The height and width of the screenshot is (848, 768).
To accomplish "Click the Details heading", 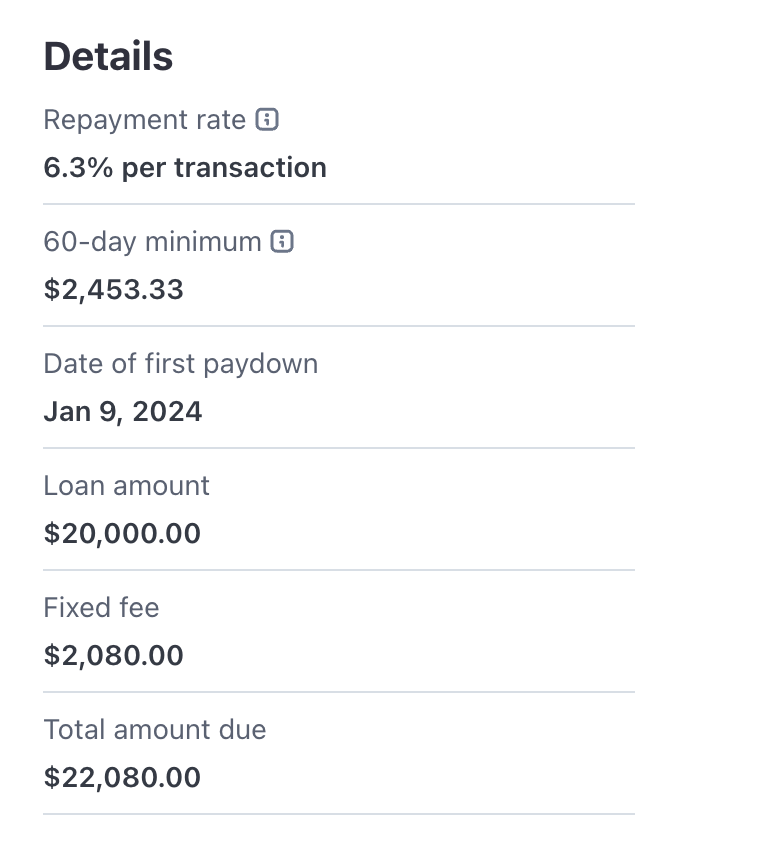I will tap(108, 57).
